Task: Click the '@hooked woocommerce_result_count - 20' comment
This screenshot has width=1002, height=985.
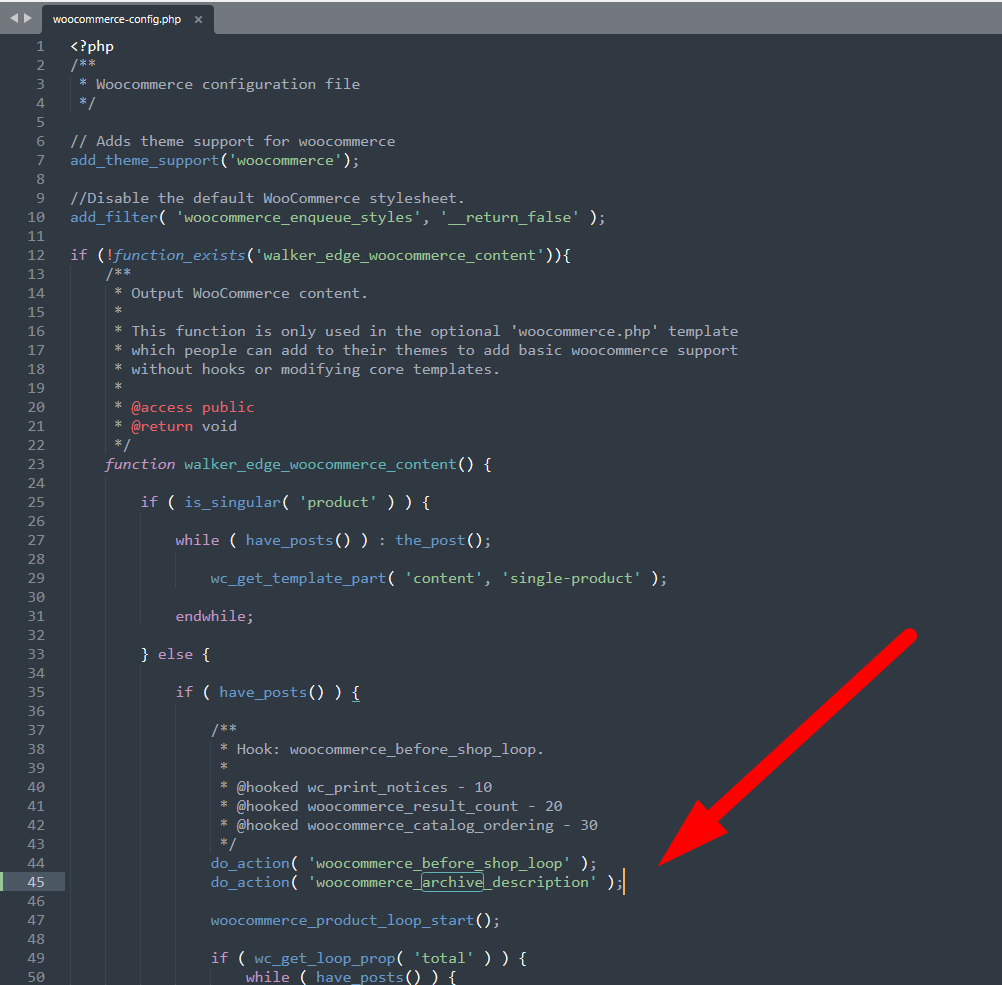Action: (399, 807)
